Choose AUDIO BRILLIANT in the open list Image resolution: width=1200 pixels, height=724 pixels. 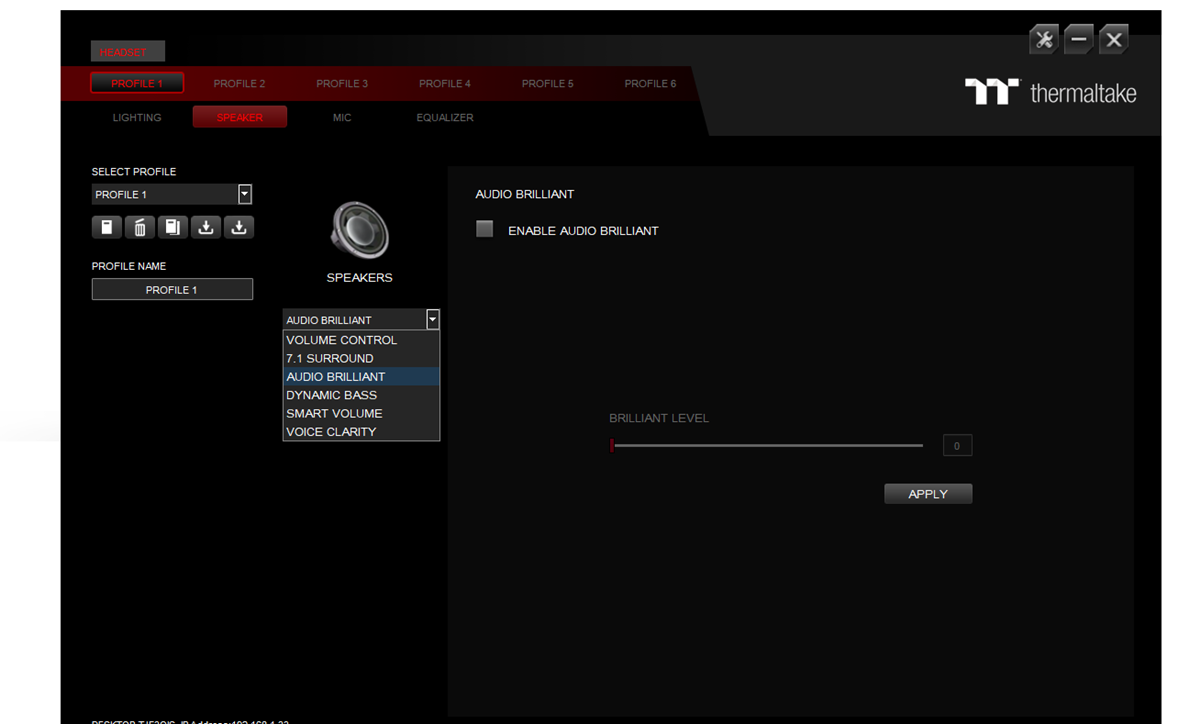coord(361,377)
